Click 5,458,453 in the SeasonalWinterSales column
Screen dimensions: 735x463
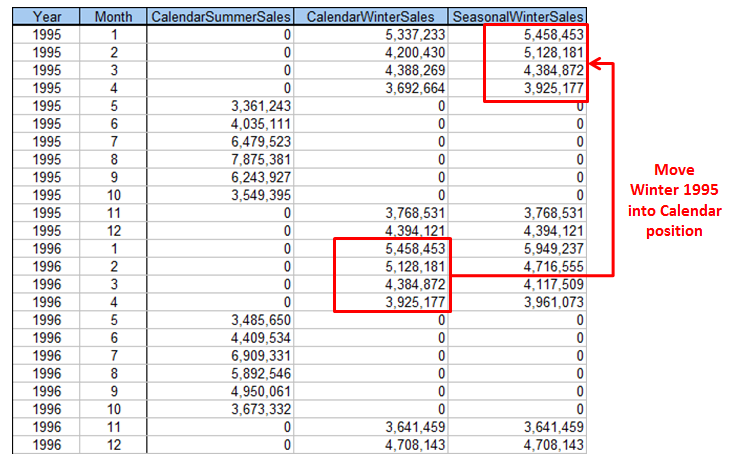coord(549,34)
